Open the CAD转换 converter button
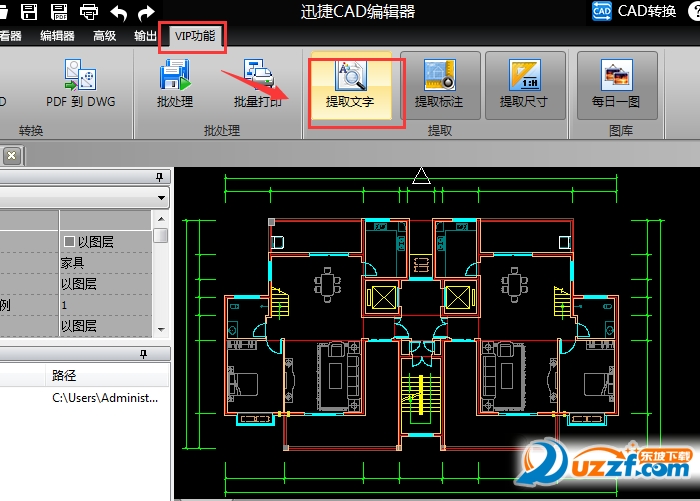Image resolution: width=700 pixels, height=501 pixels. click(634, 11)
